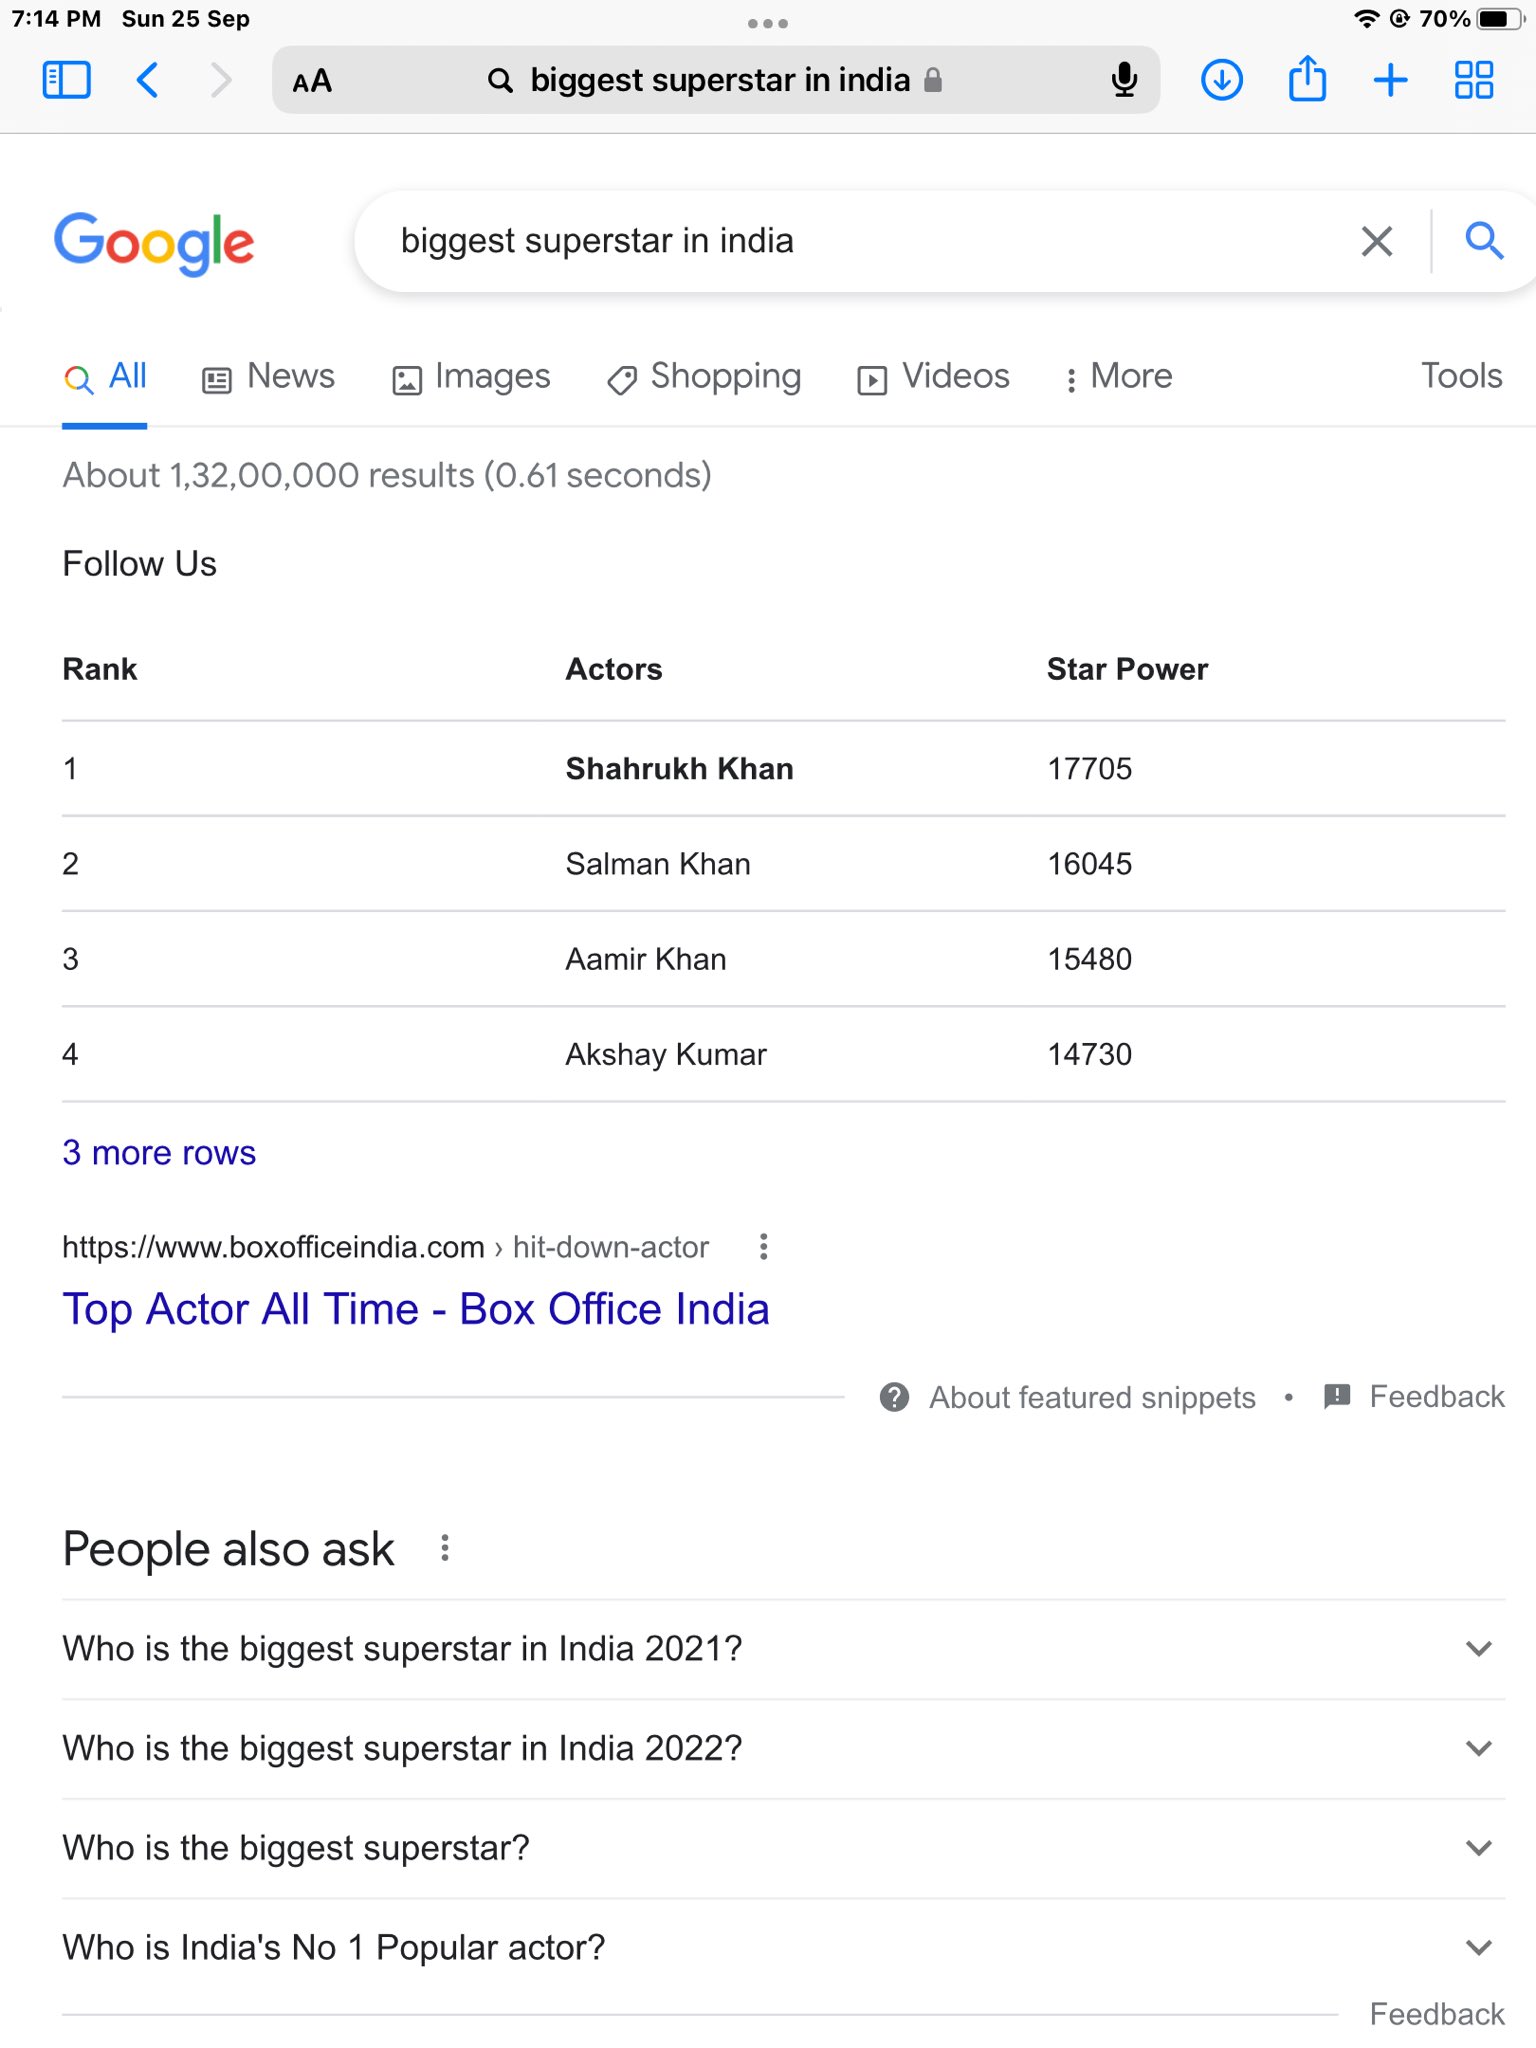Go back to the previous page
1536x2048 pixels.
click(147, 80)
